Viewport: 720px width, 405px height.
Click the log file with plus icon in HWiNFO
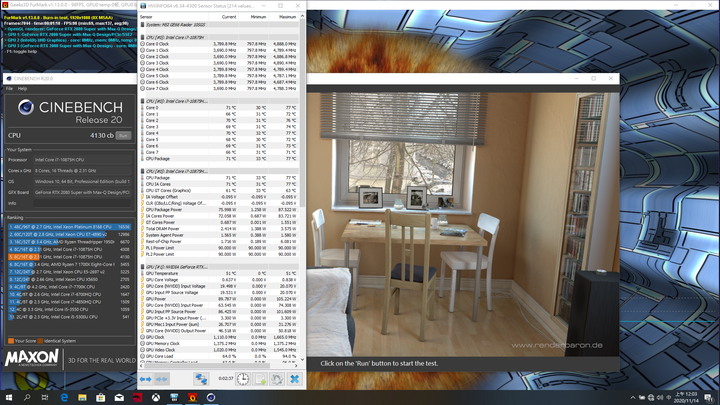click(260, 379)
